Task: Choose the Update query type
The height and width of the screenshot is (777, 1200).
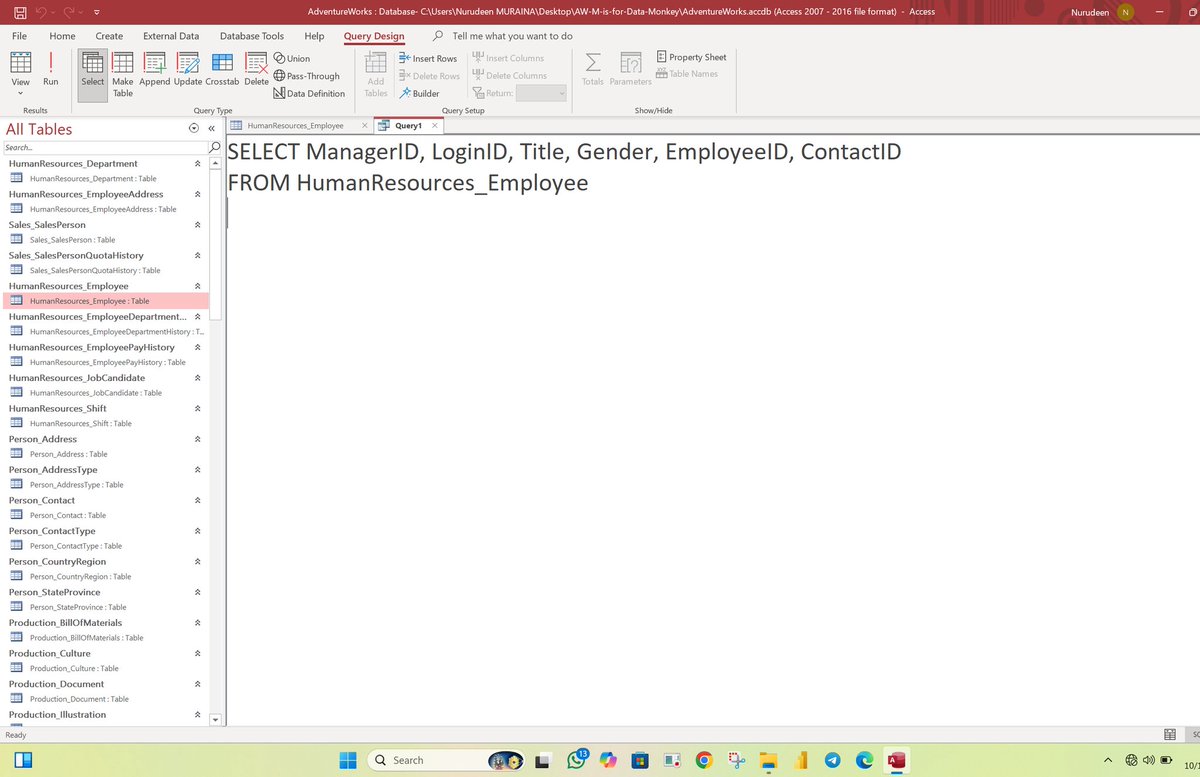Action: point(188,70)
